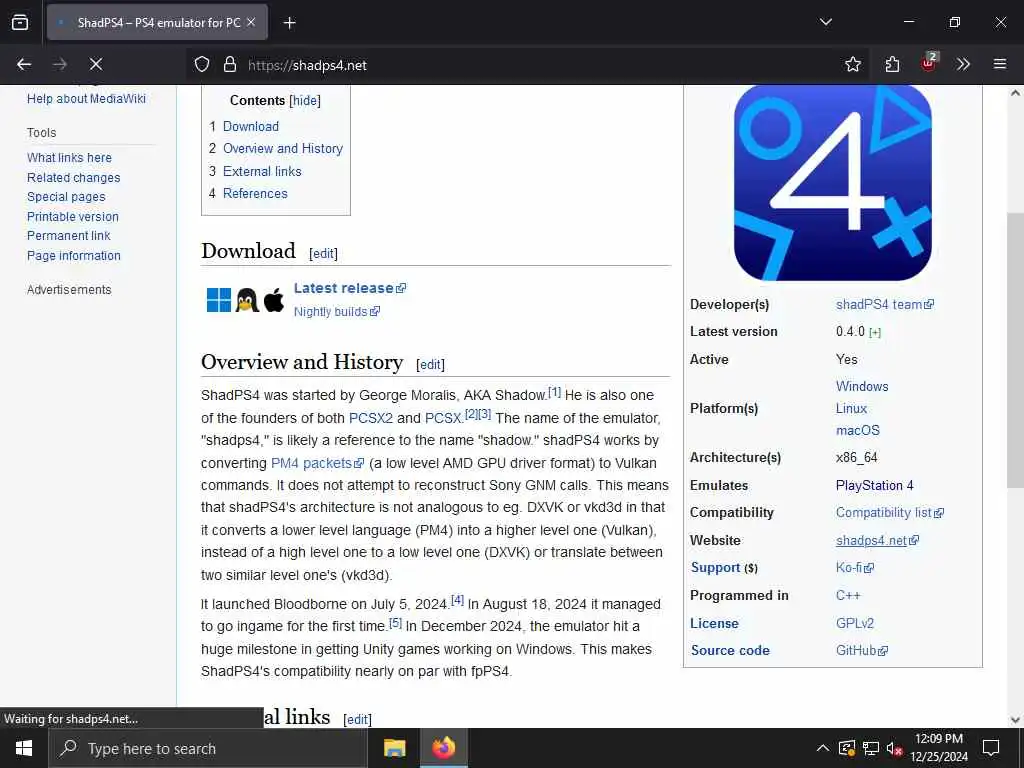Go to Special pages
The image size is (1024, 768).
66,197
